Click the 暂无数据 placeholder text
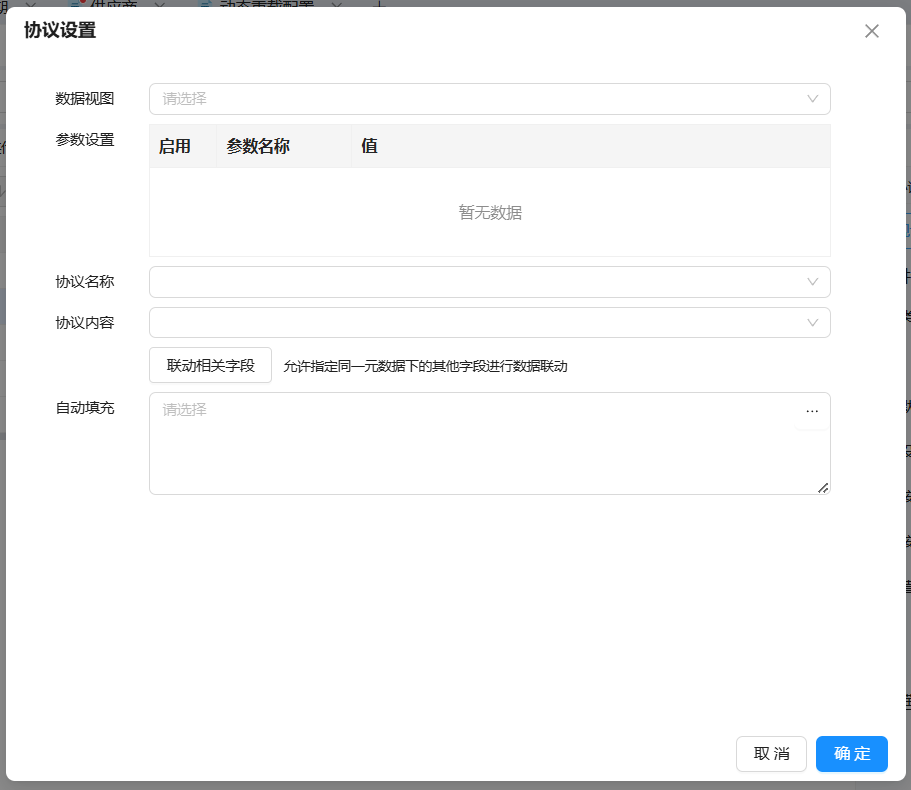Image resolution: width=911 pixels, height=790 pixels. [490, 213]
